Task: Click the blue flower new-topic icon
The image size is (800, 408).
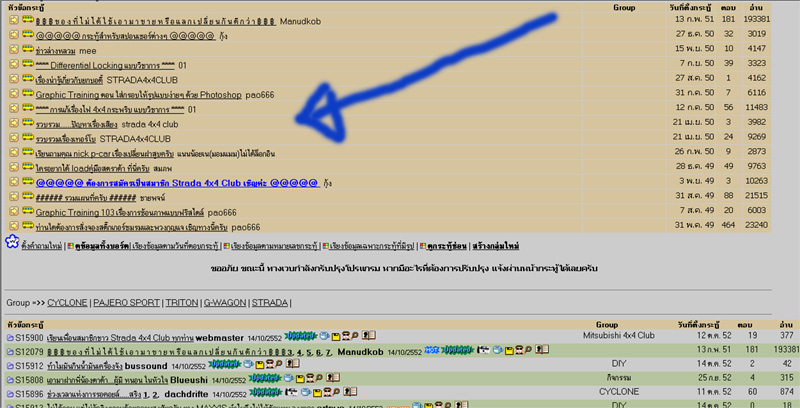Action: tap(12, 242)
